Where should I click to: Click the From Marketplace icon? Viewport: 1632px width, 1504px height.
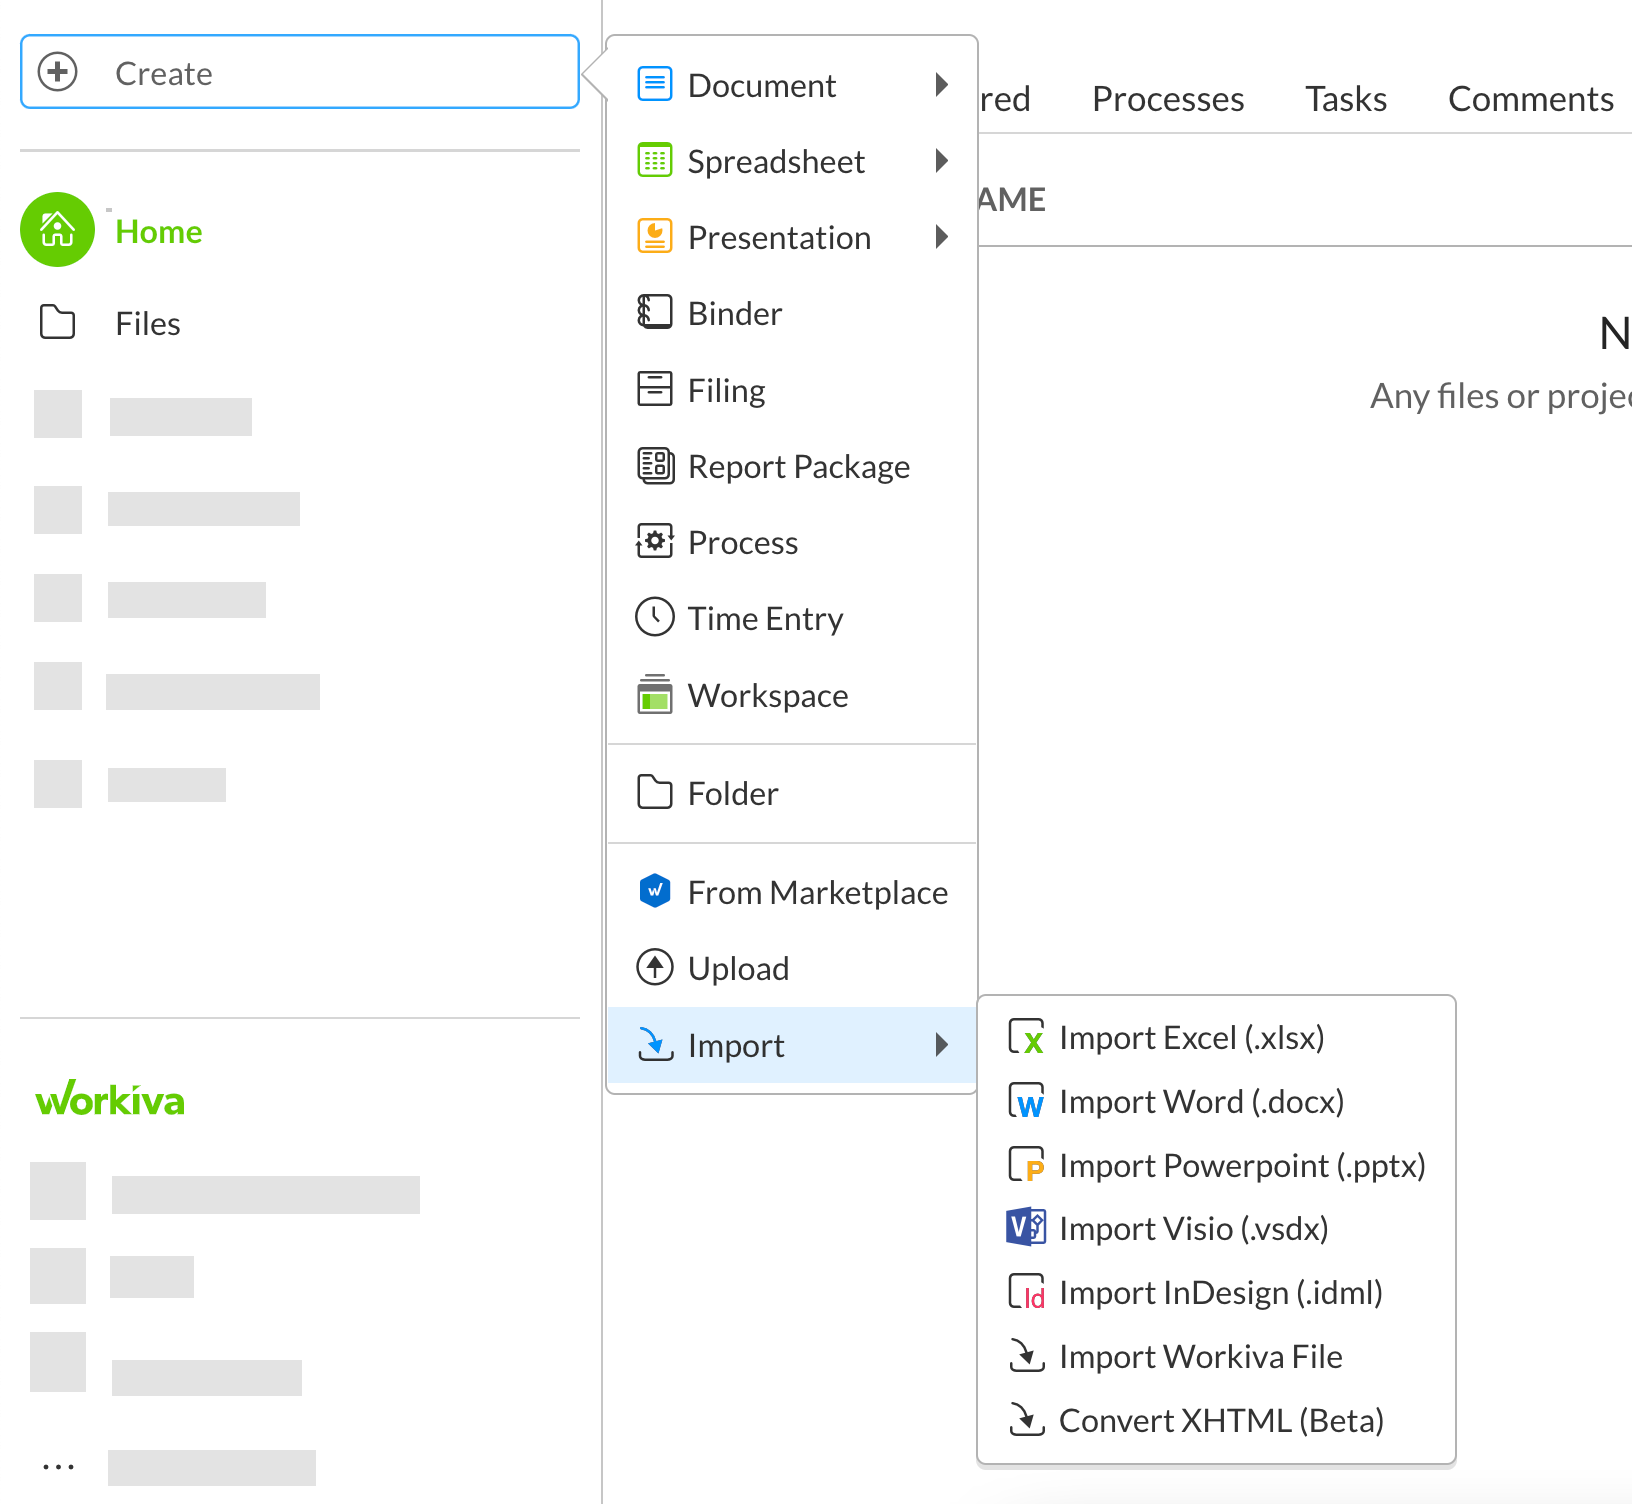pyautogui.click(x=655, y=891)
